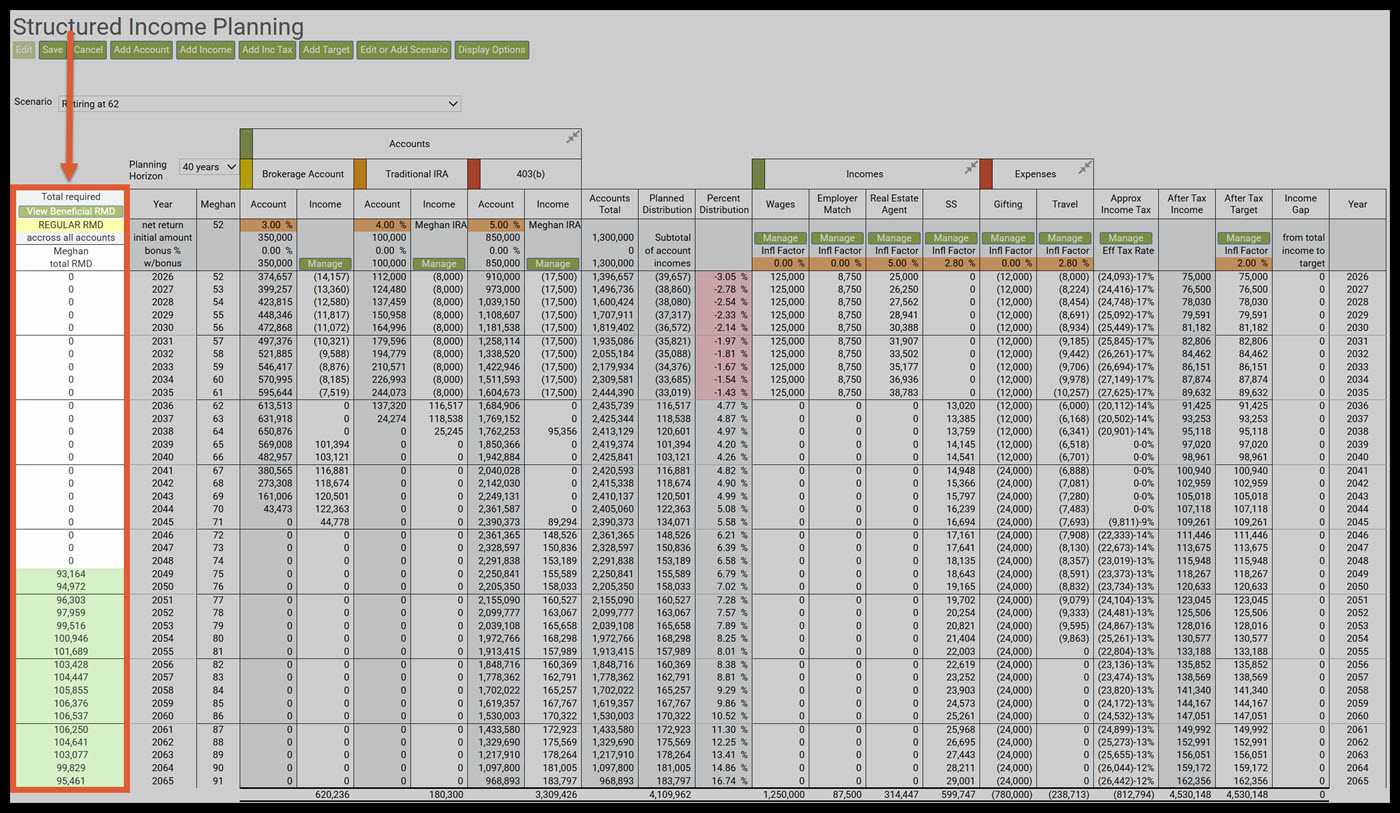Save the income plan
Viewport: 1400px width, 813px height.
(x=53, y=49)
